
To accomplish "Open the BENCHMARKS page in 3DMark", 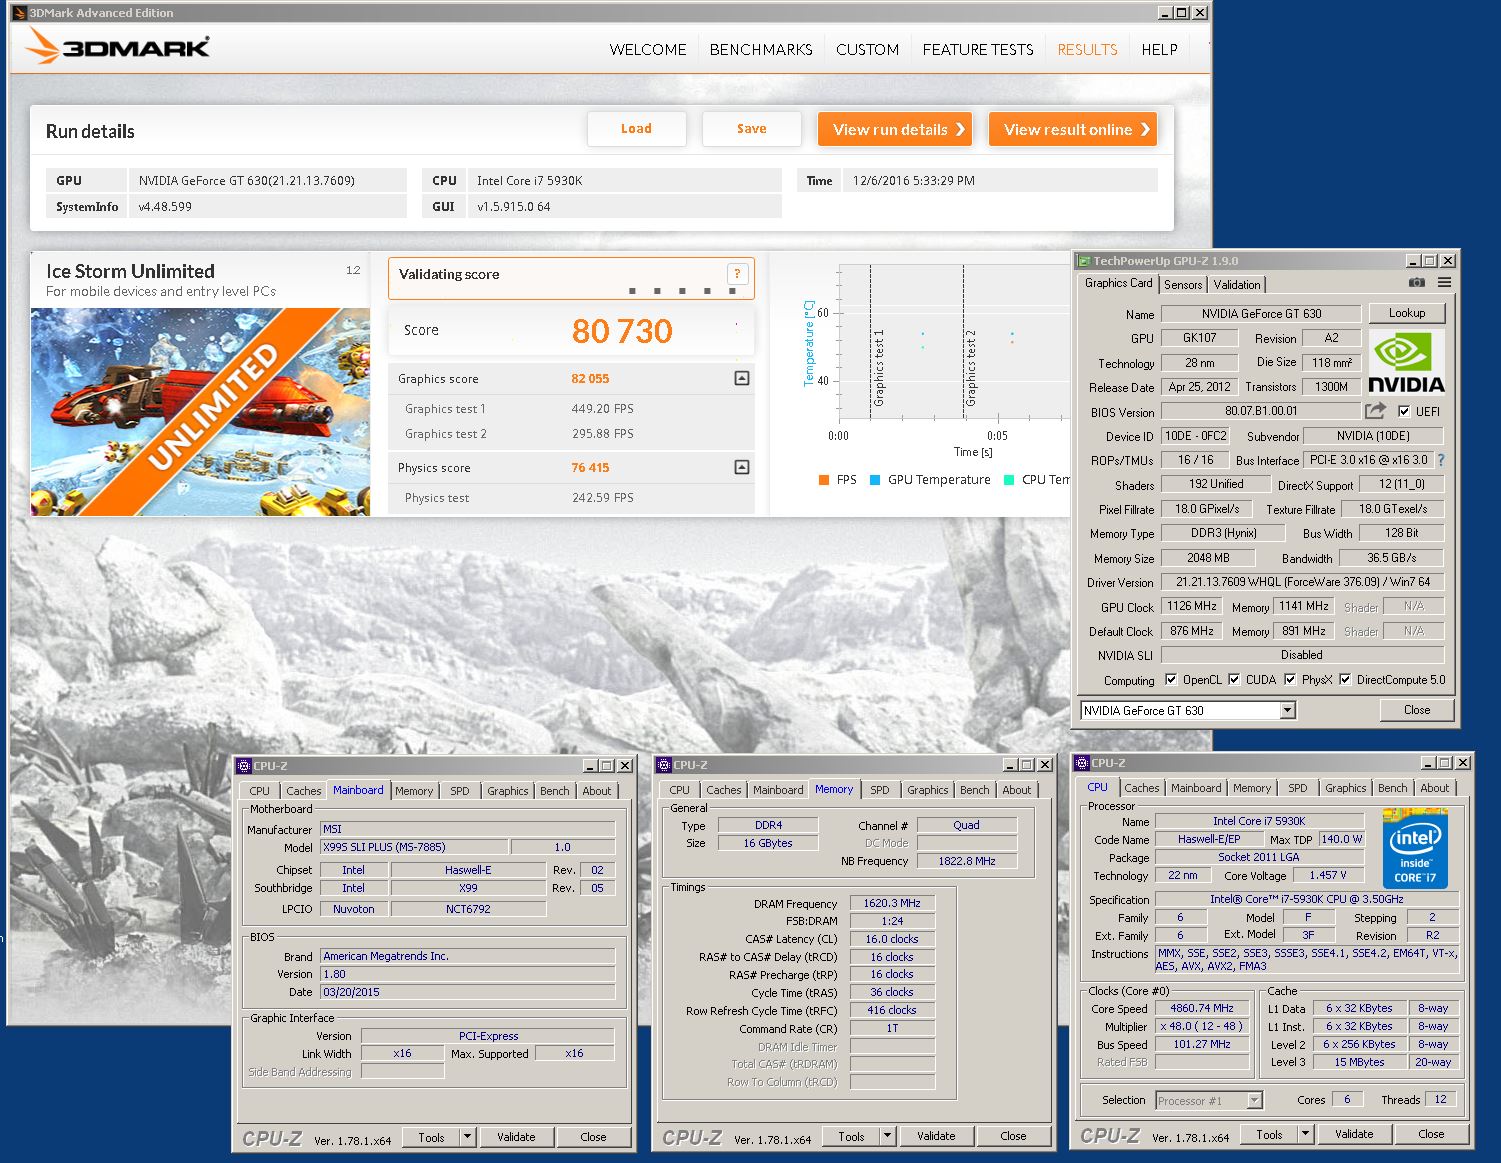I will point(761,49).
